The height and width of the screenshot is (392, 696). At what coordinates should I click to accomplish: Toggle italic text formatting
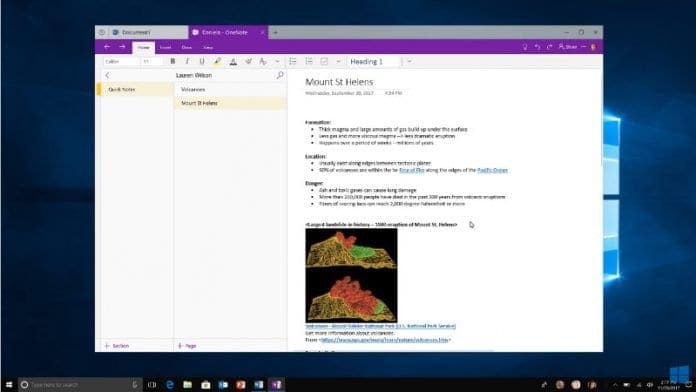pos(187,62)
